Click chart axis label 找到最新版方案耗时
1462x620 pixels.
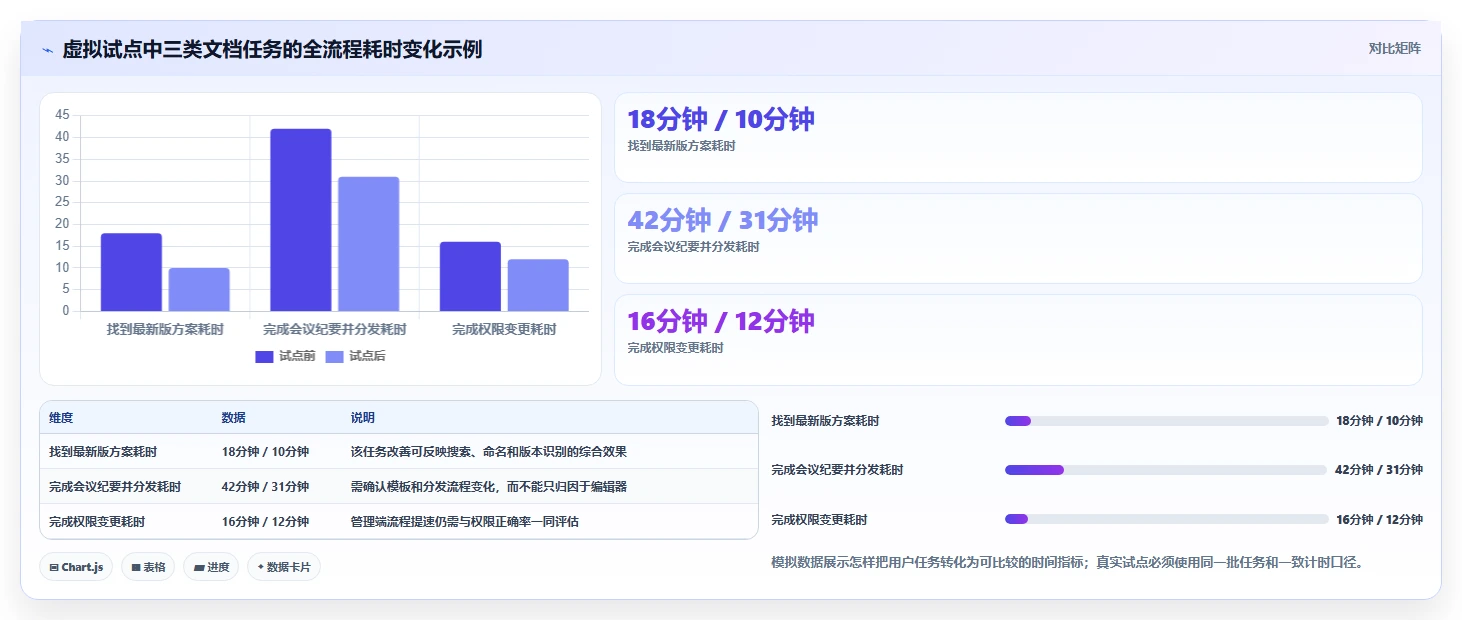pos(165,329)
